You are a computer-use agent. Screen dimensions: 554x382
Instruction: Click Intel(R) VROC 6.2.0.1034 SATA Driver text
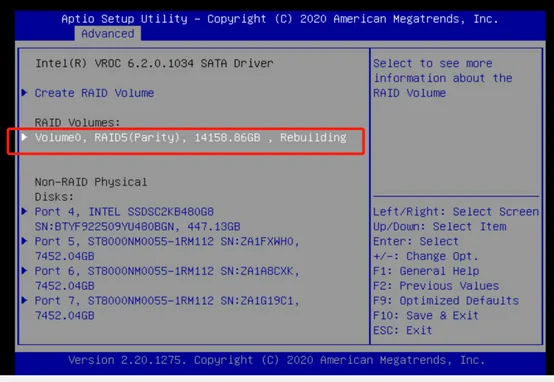click(x=154, y=63)
